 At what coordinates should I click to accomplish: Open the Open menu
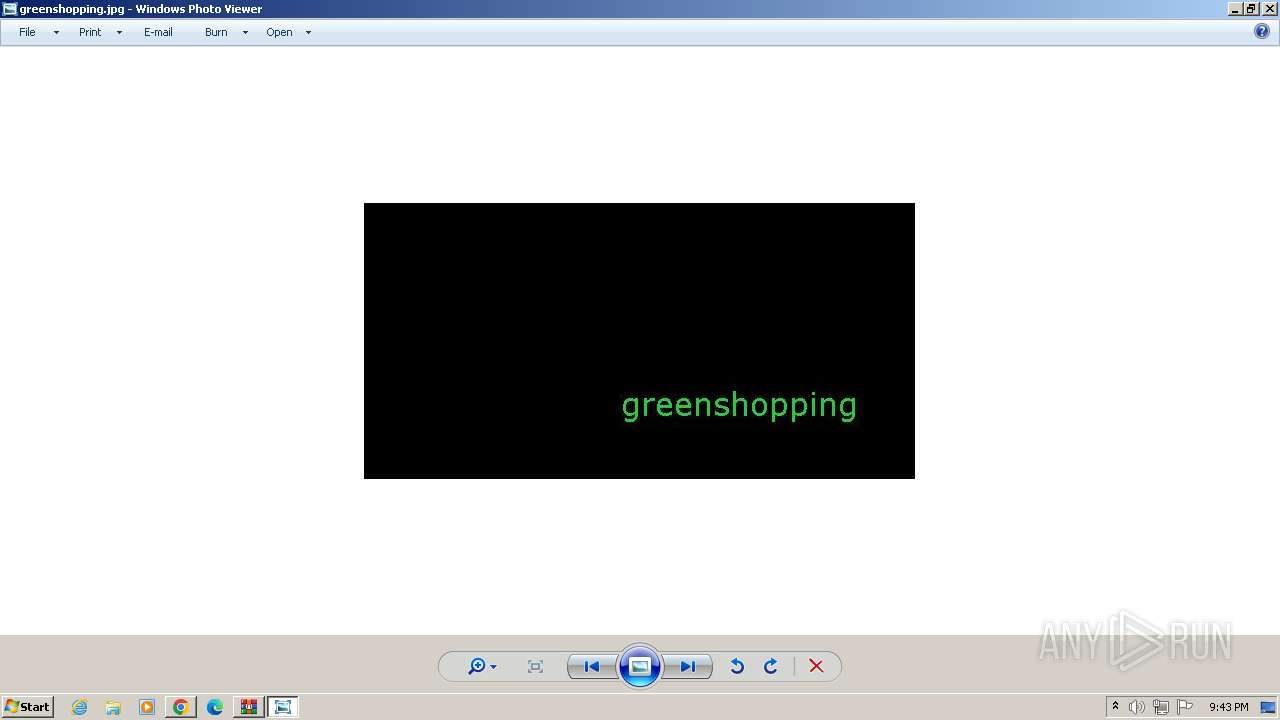click(279, 32)
